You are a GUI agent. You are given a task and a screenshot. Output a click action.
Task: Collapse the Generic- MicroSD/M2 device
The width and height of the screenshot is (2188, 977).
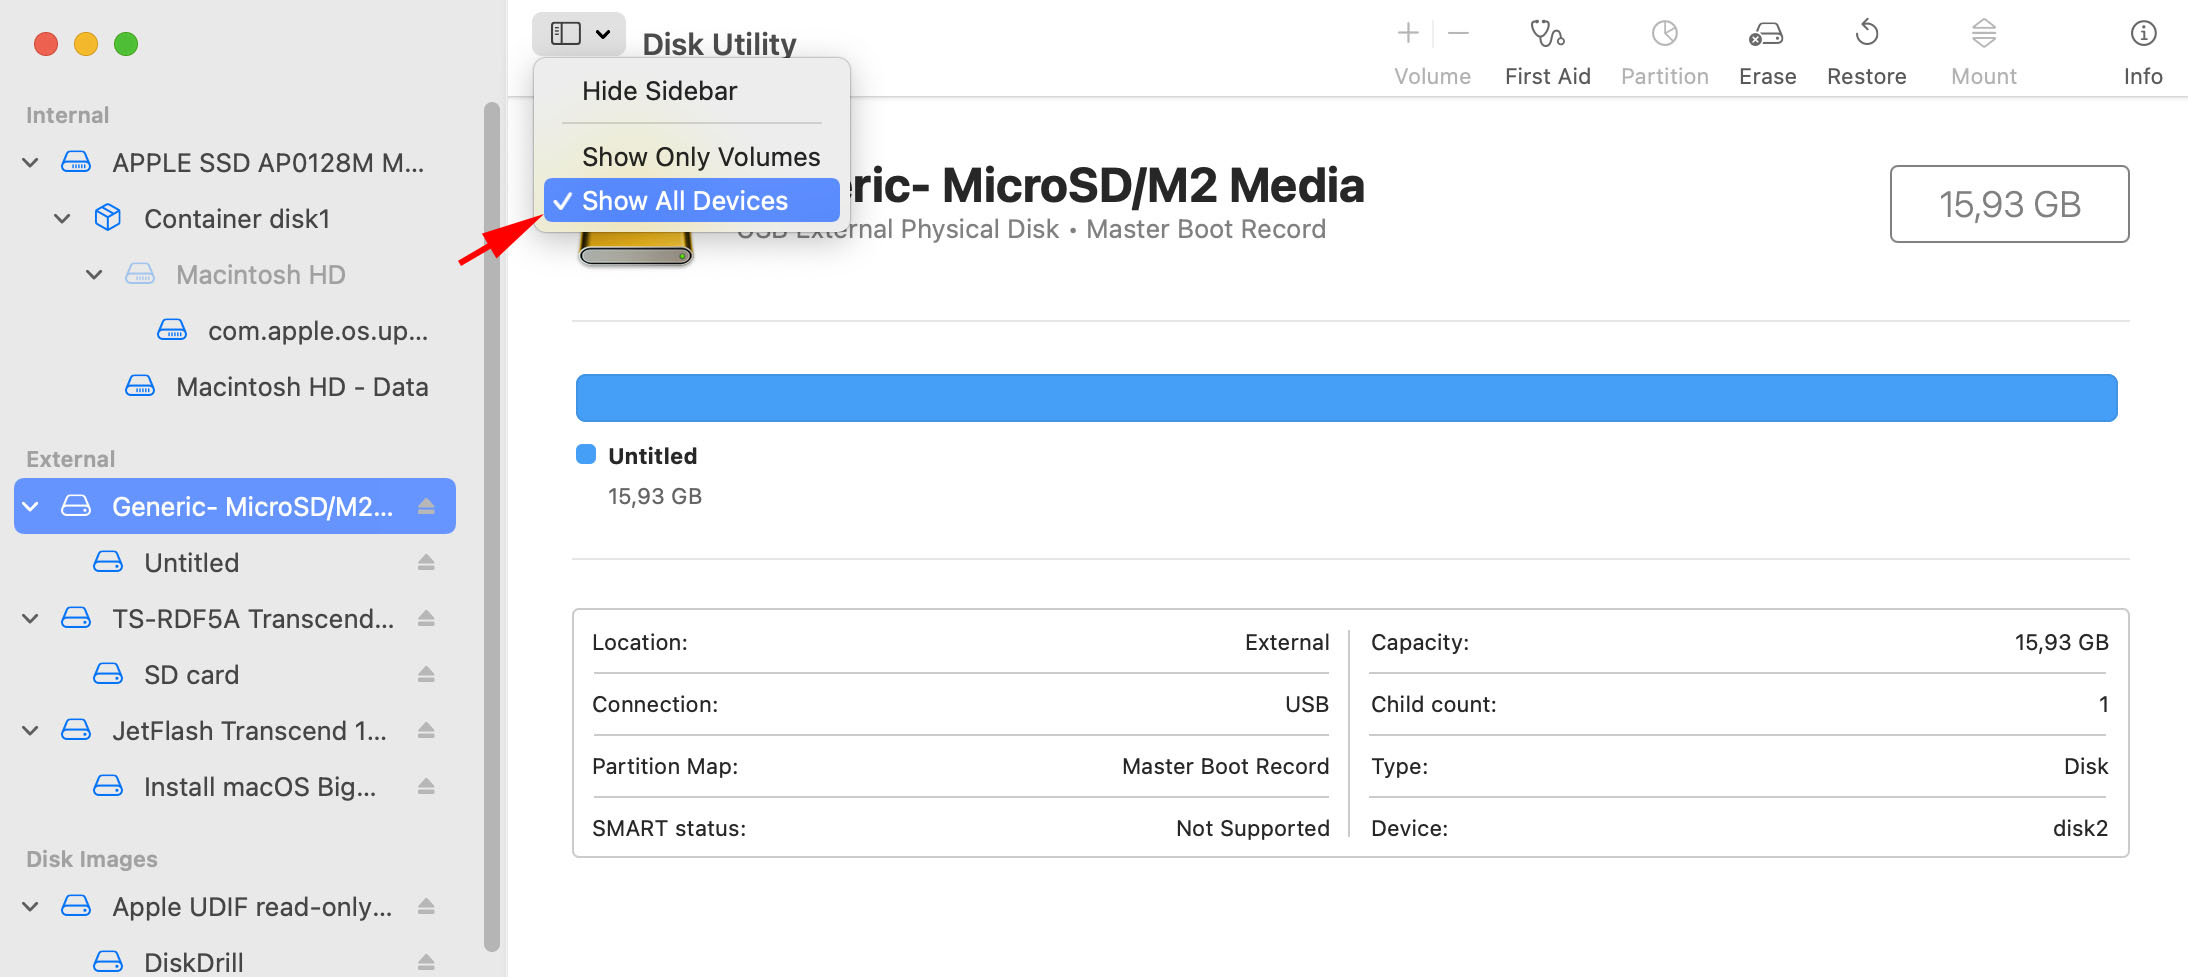point(31,506)
